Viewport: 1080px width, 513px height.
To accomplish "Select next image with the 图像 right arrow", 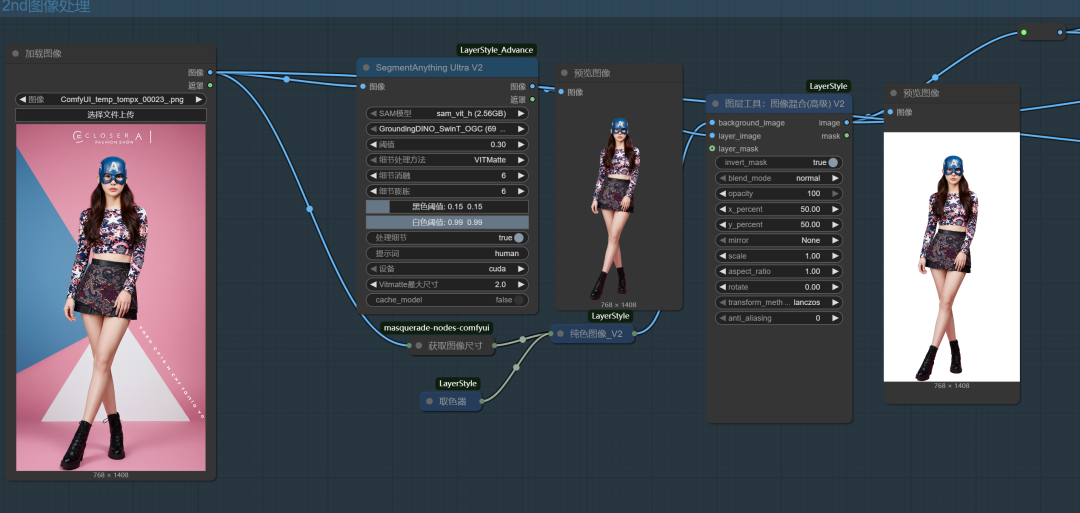I will [x=199, y=99].
